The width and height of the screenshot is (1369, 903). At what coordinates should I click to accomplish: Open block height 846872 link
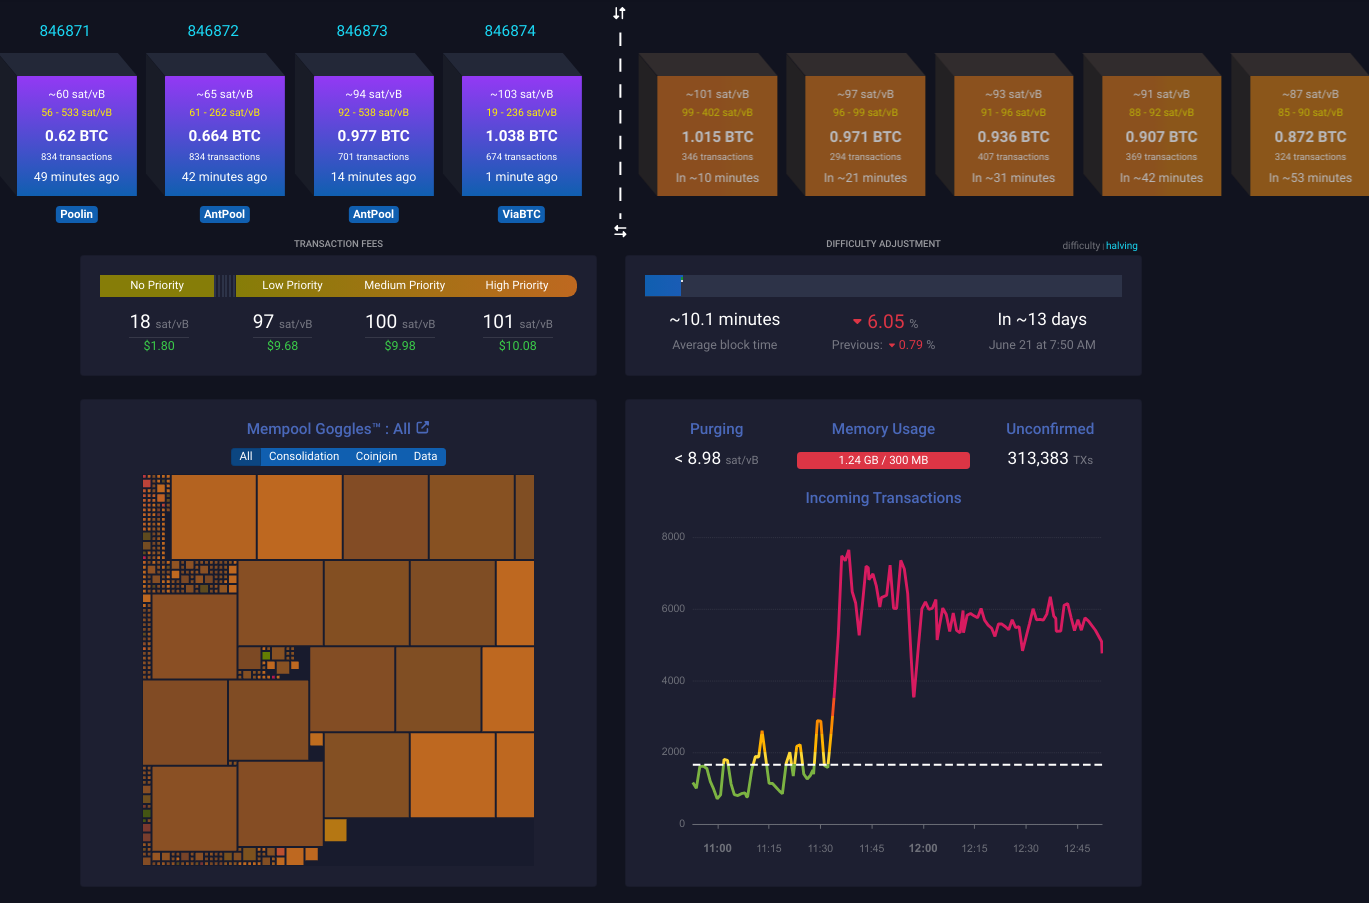[213, 31]
